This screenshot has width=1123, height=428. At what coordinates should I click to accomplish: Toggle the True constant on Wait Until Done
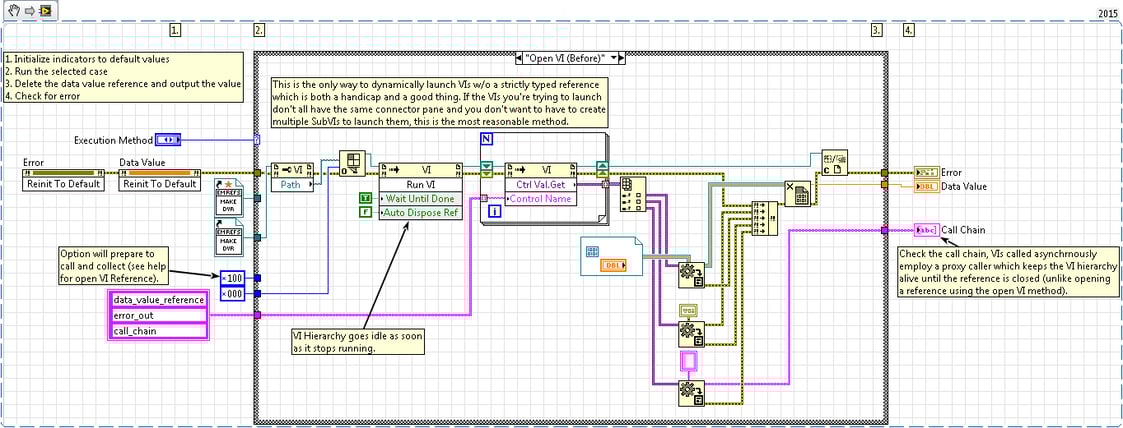(x=367, y=198)
